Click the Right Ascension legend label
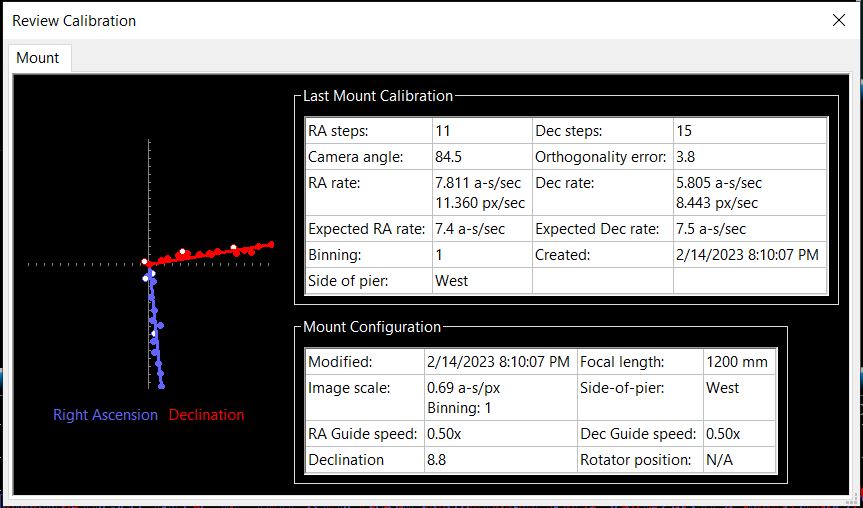 (105, 415)
